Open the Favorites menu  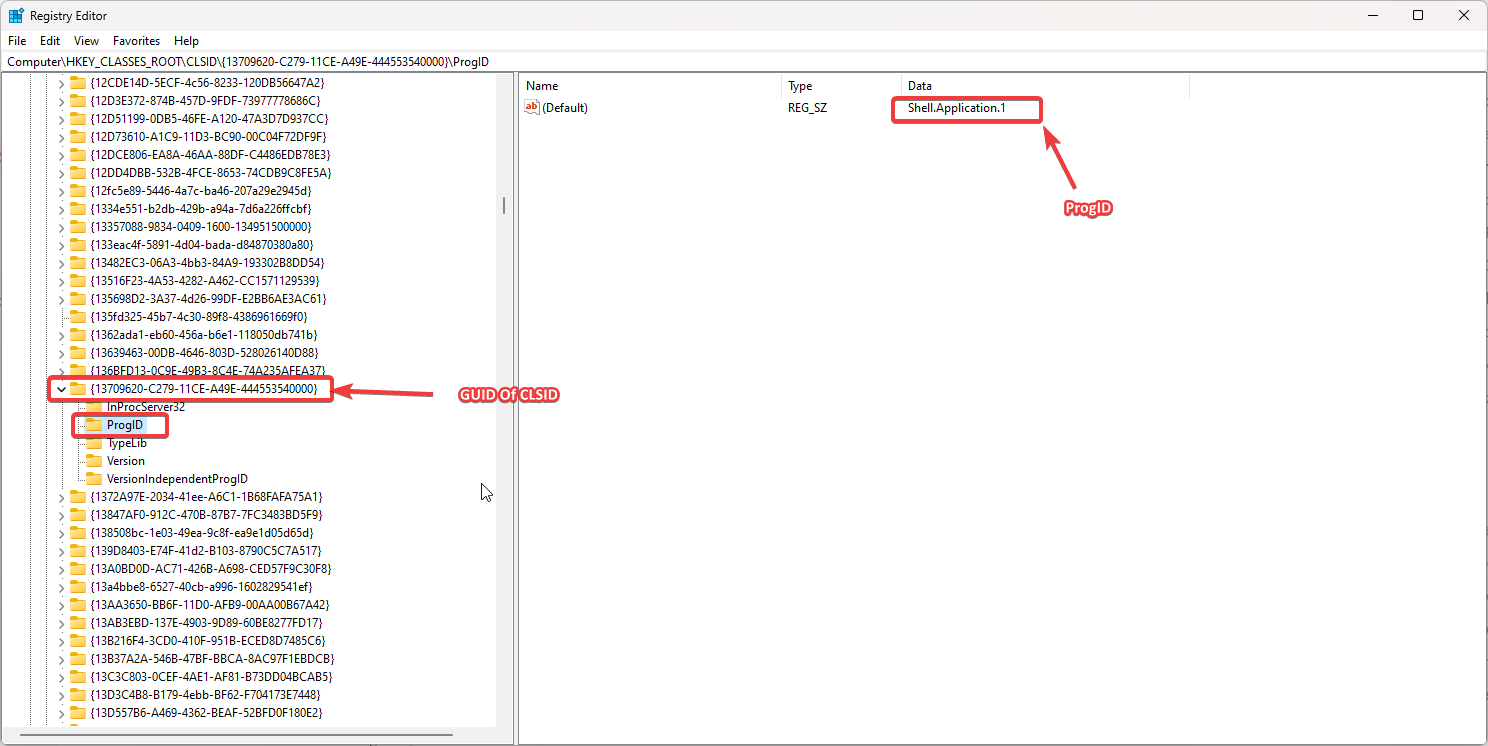point(136,41)
